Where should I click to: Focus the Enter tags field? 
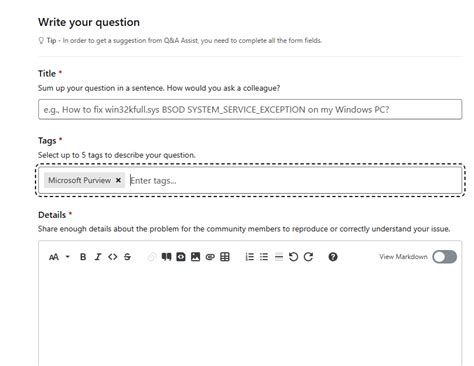[x=295, y=180]
